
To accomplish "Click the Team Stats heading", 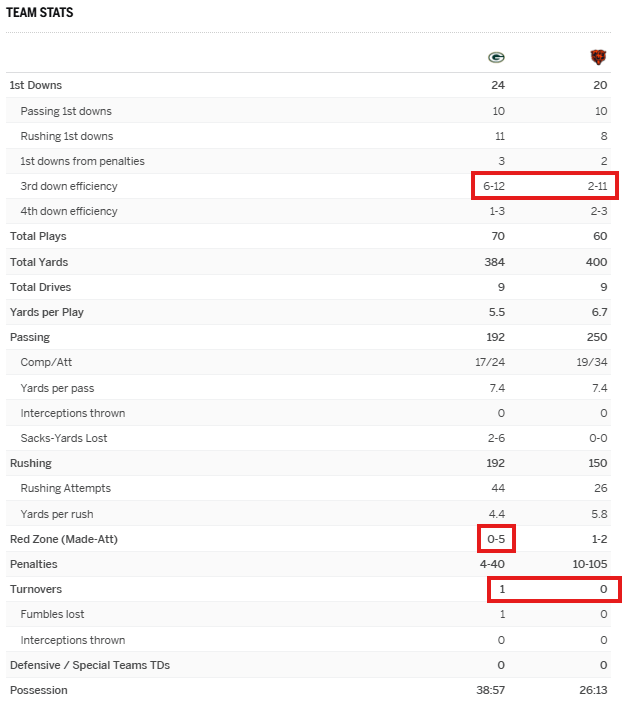I will [x=39, y=13].
